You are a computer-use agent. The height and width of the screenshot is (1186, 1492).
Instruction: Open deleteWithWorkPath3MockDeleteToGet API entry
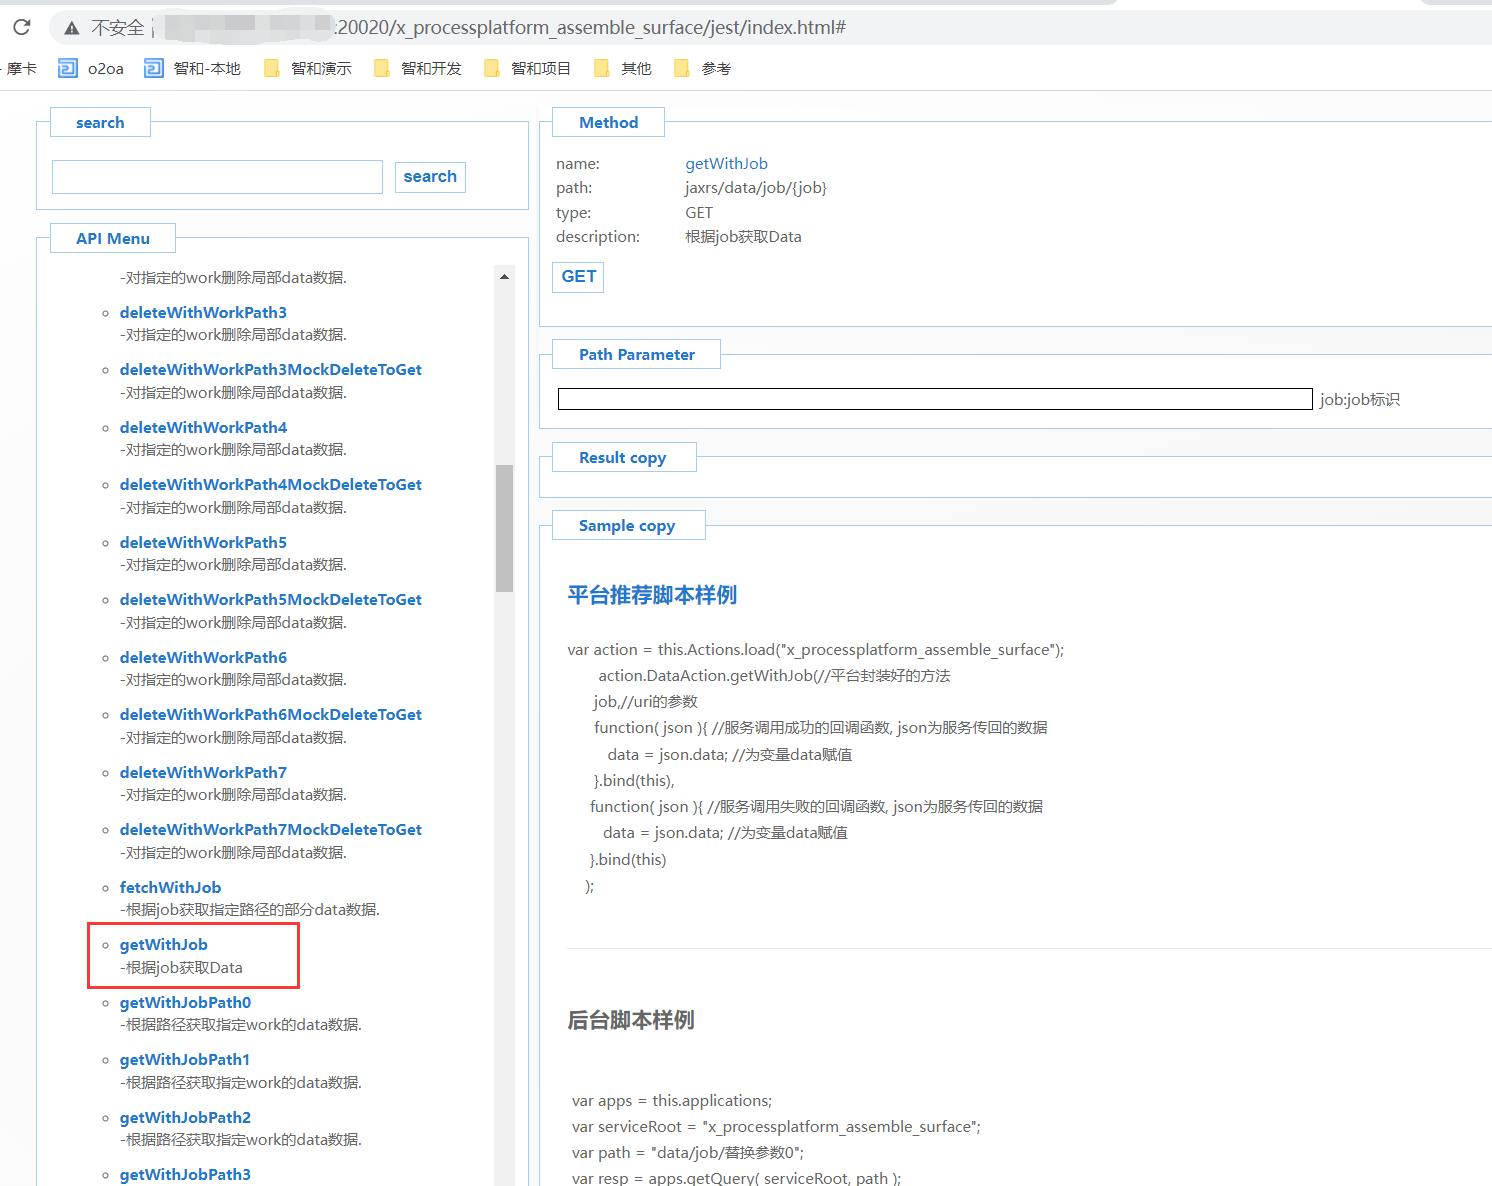(x=271, y=369)
